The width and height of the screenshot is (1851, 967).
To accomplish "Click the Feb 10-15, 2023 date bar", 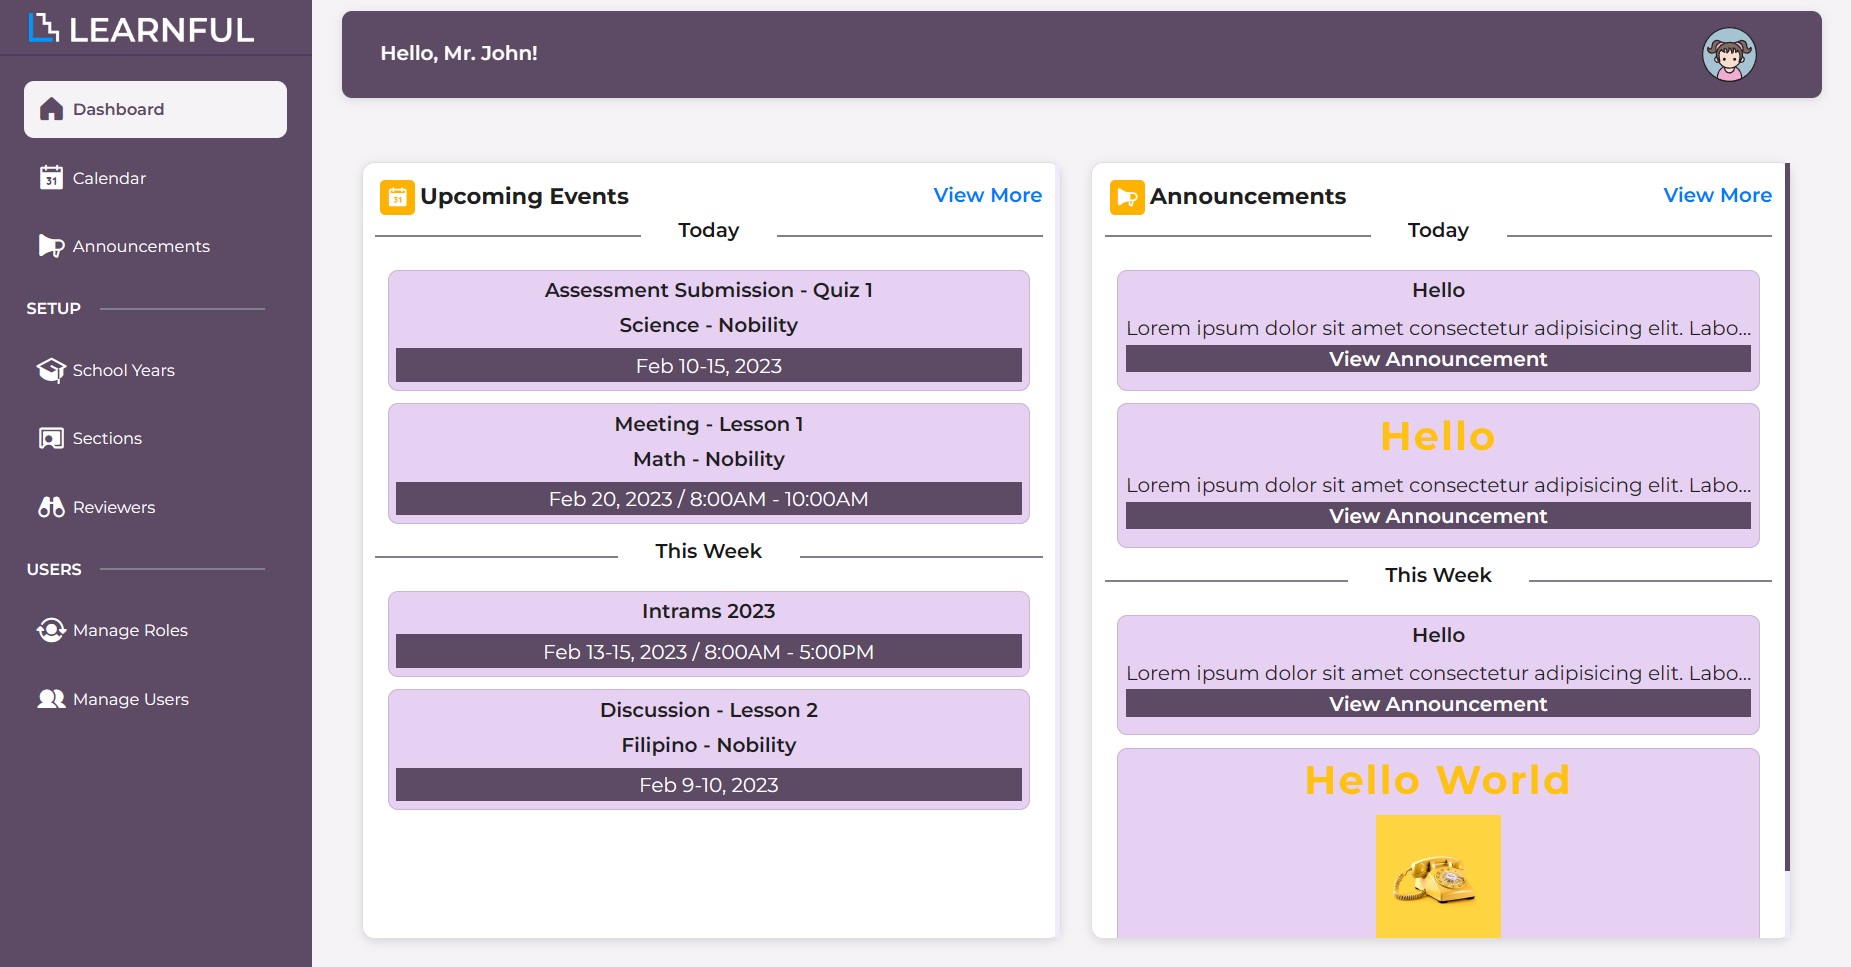I will [x=708, y=365].
